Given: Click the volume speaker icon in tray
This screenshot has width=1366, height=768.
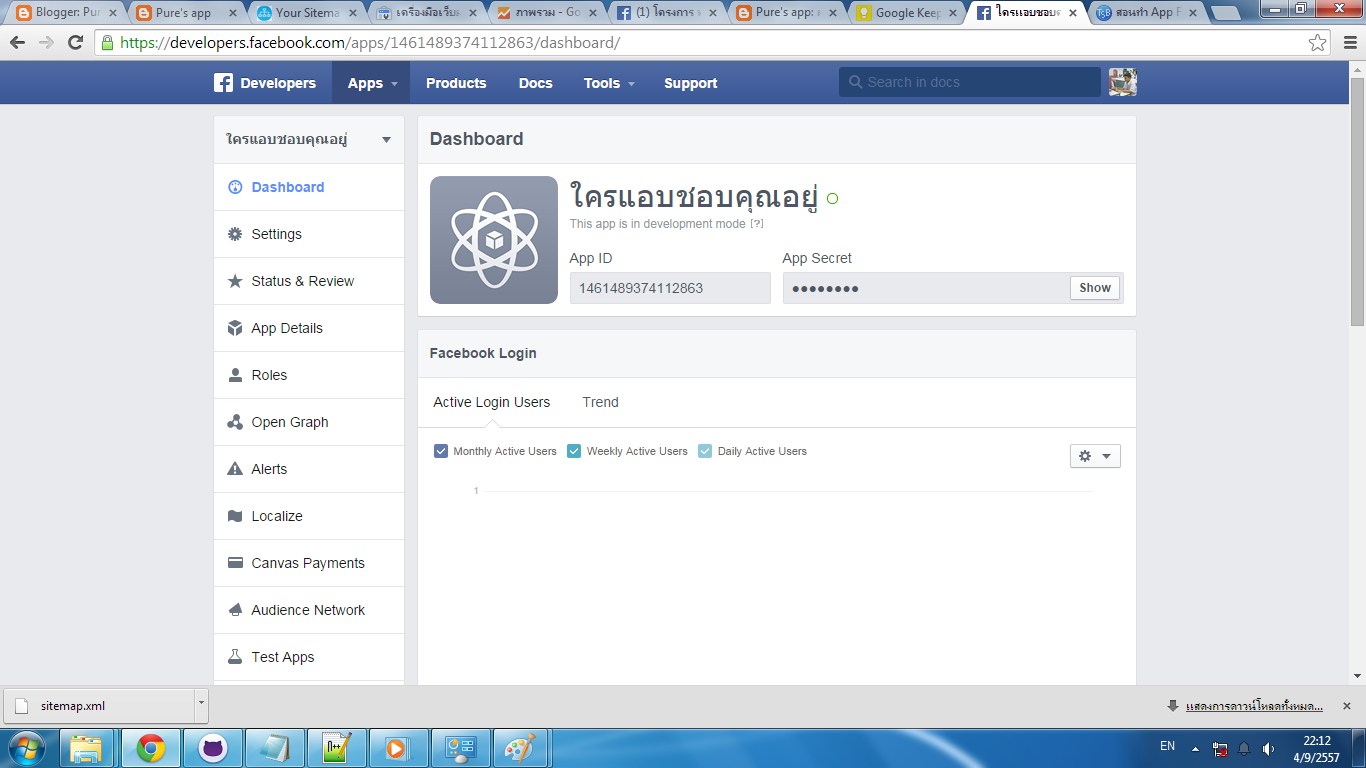Looking at the screenshot, I should point(1269,748).
